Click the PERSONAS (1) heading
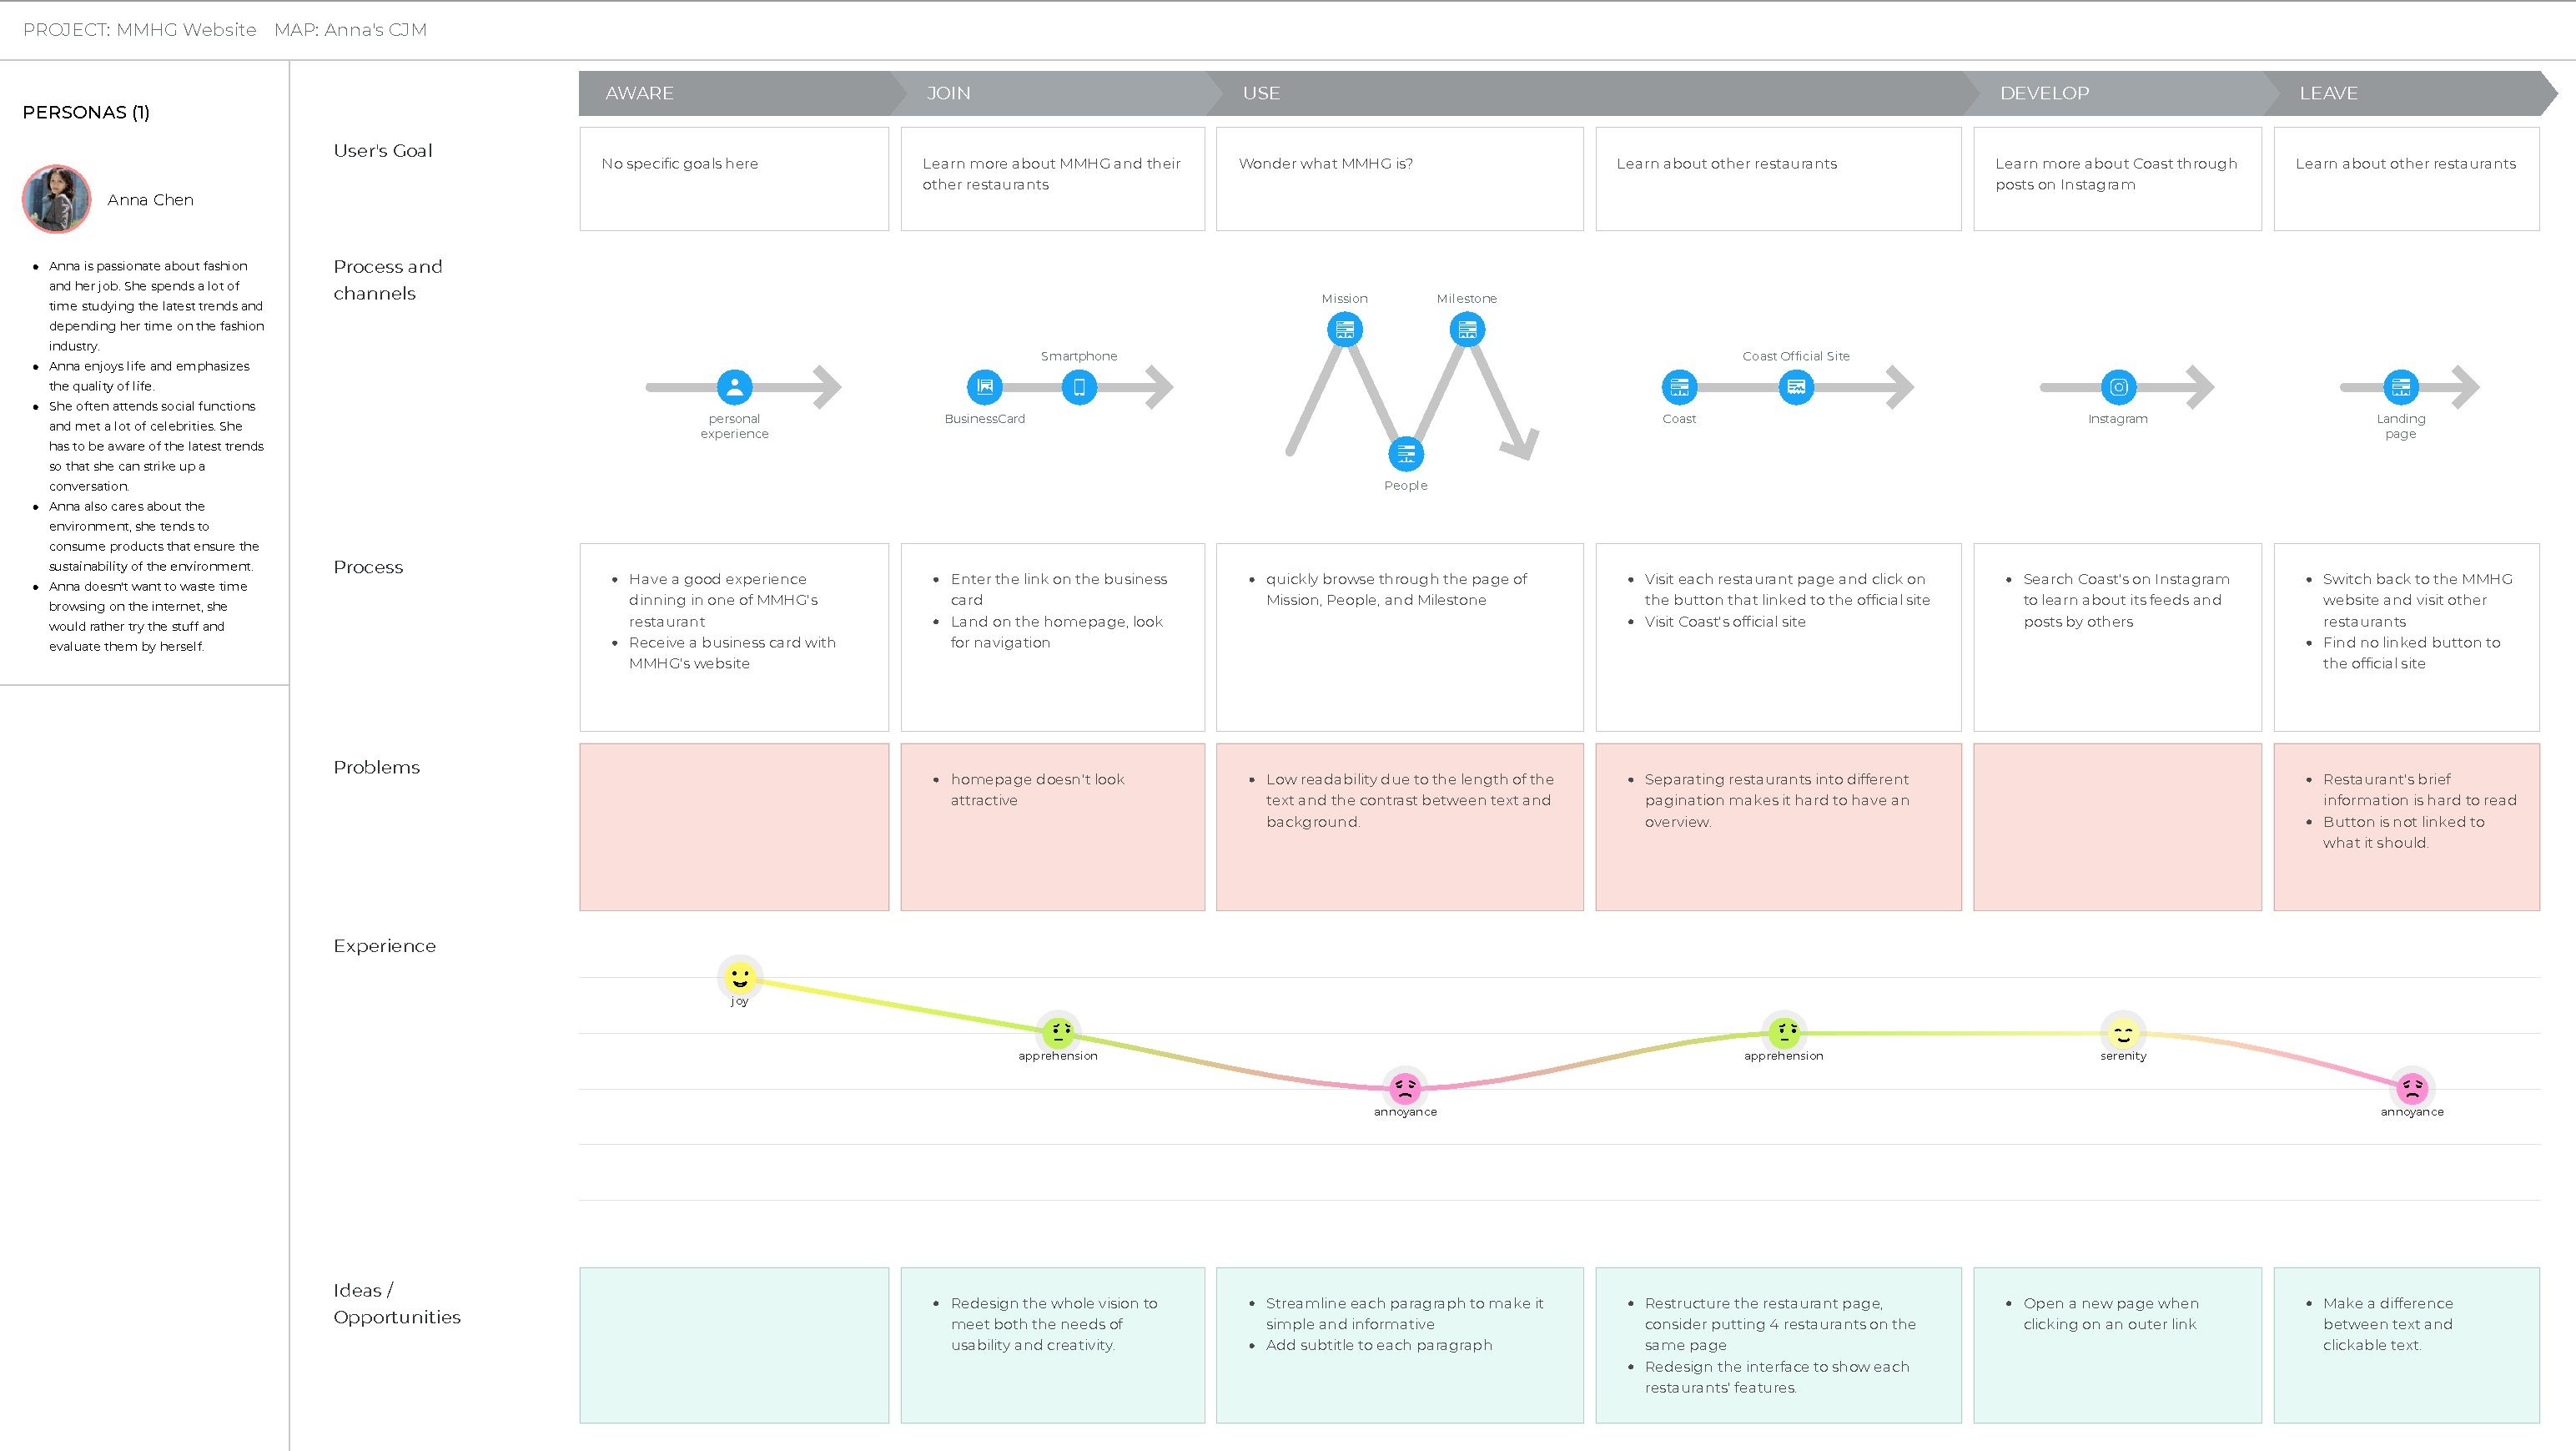Screen dimensions: 2576x1451 (x=86, y=112)
